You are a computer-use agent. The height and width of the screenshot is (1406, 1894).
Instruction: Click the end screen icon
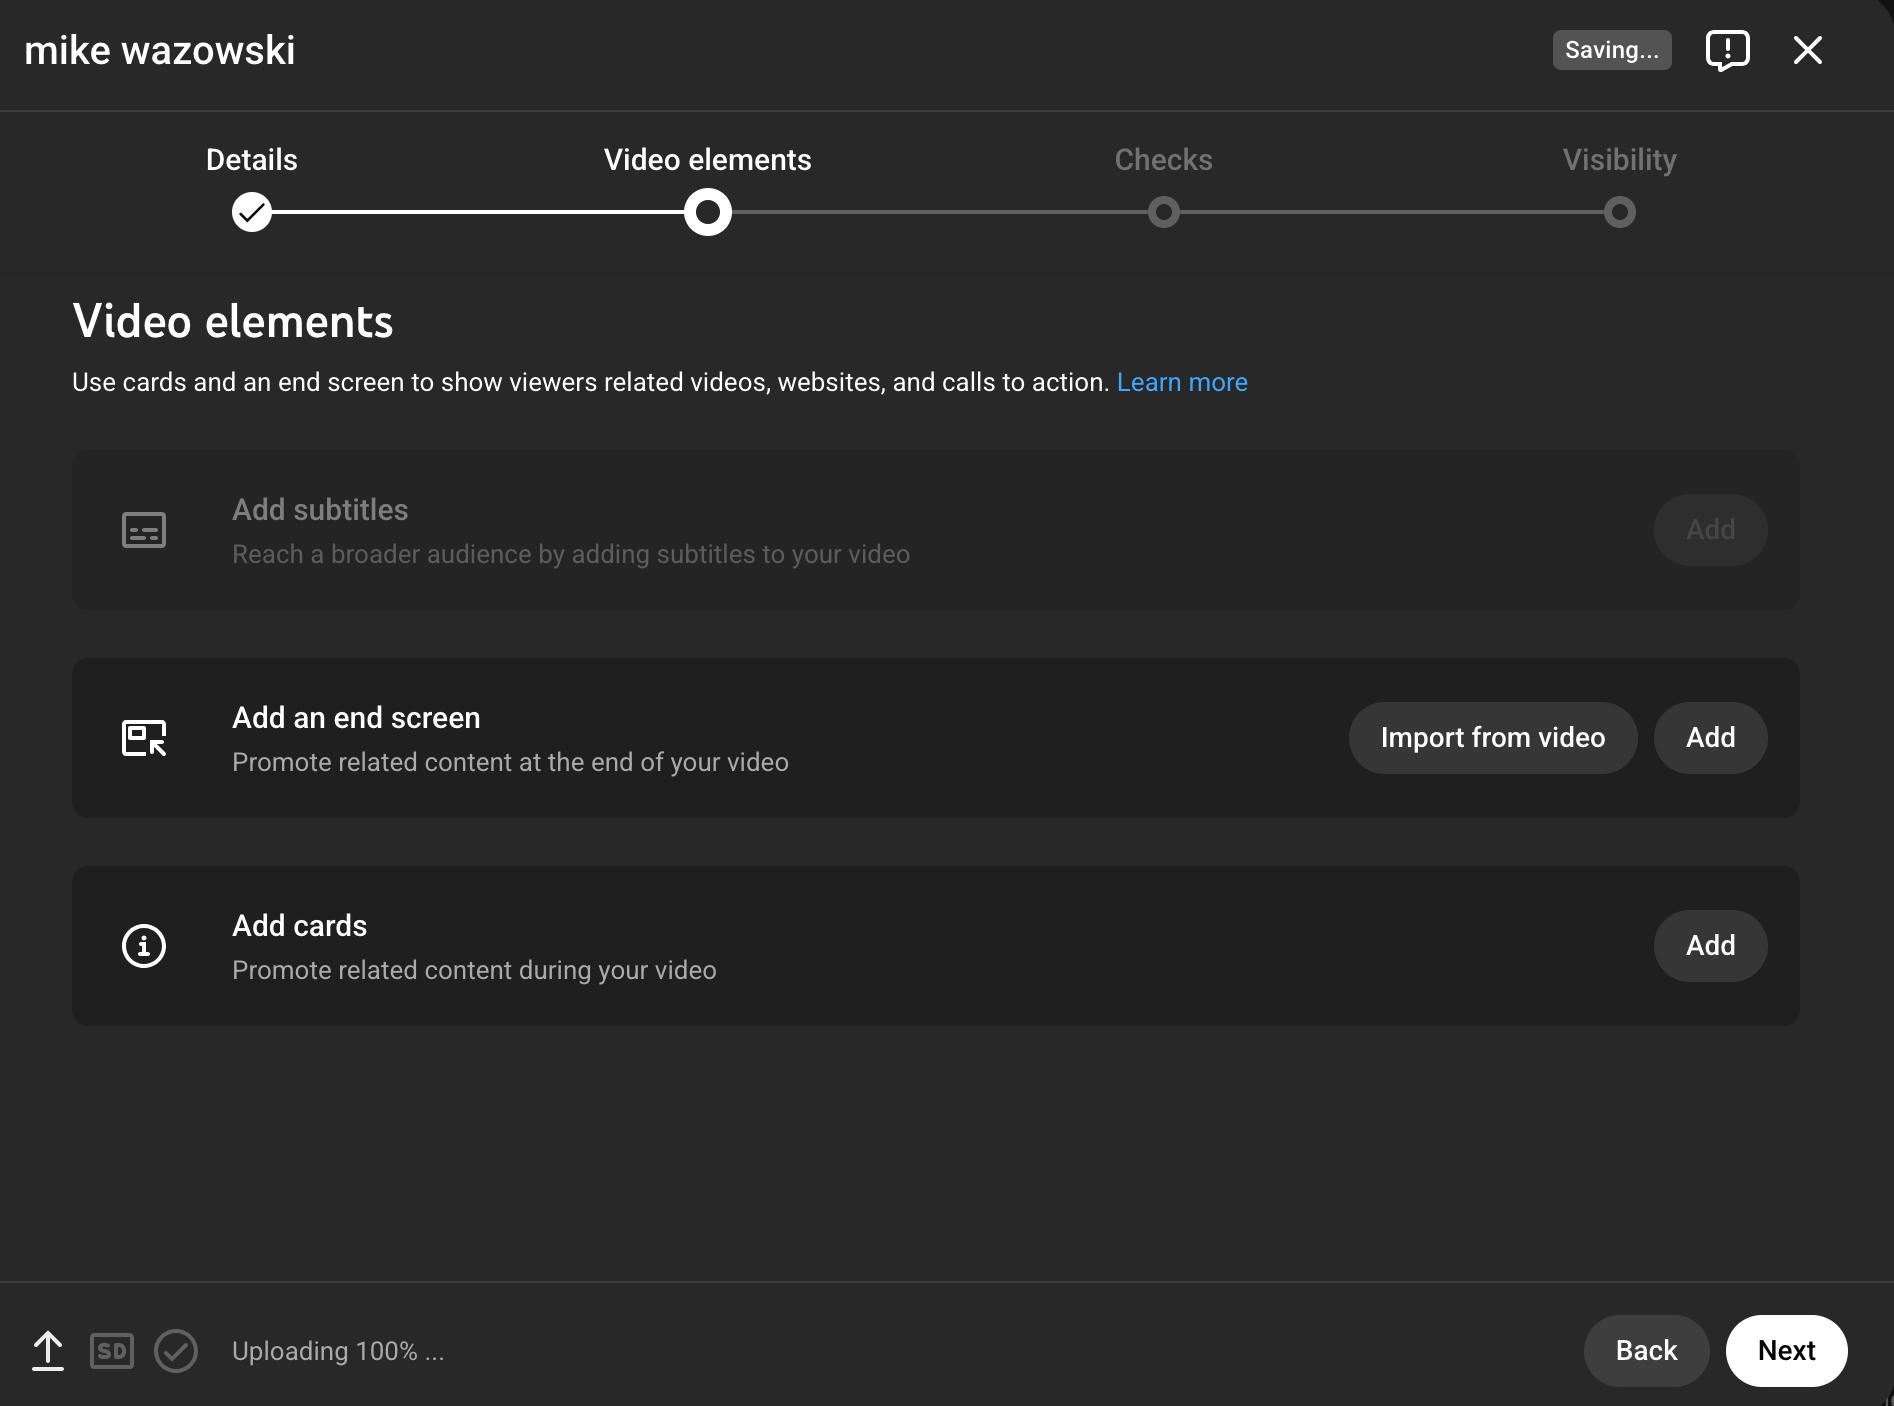pyautogui.click(x=144, y=738)
